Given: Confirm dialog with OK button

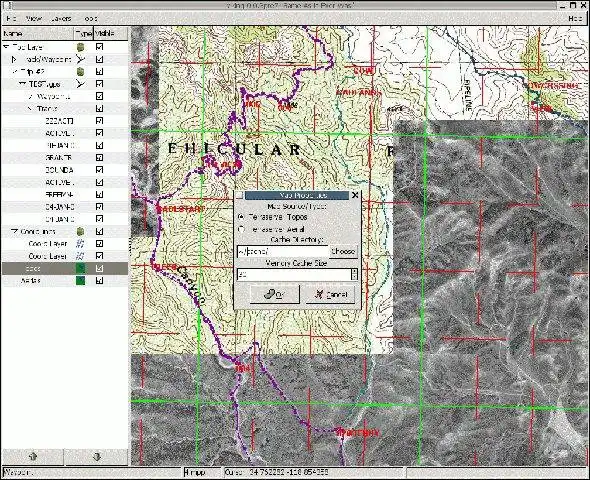Looking at the screenshot, I should (275, 294).
